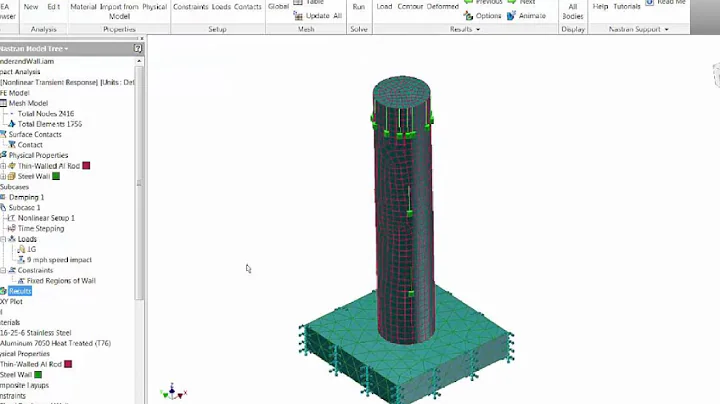Click the Deformed results button
This screenshot has height=404, width=720.
pyautogui.click(x=443, y=6)
